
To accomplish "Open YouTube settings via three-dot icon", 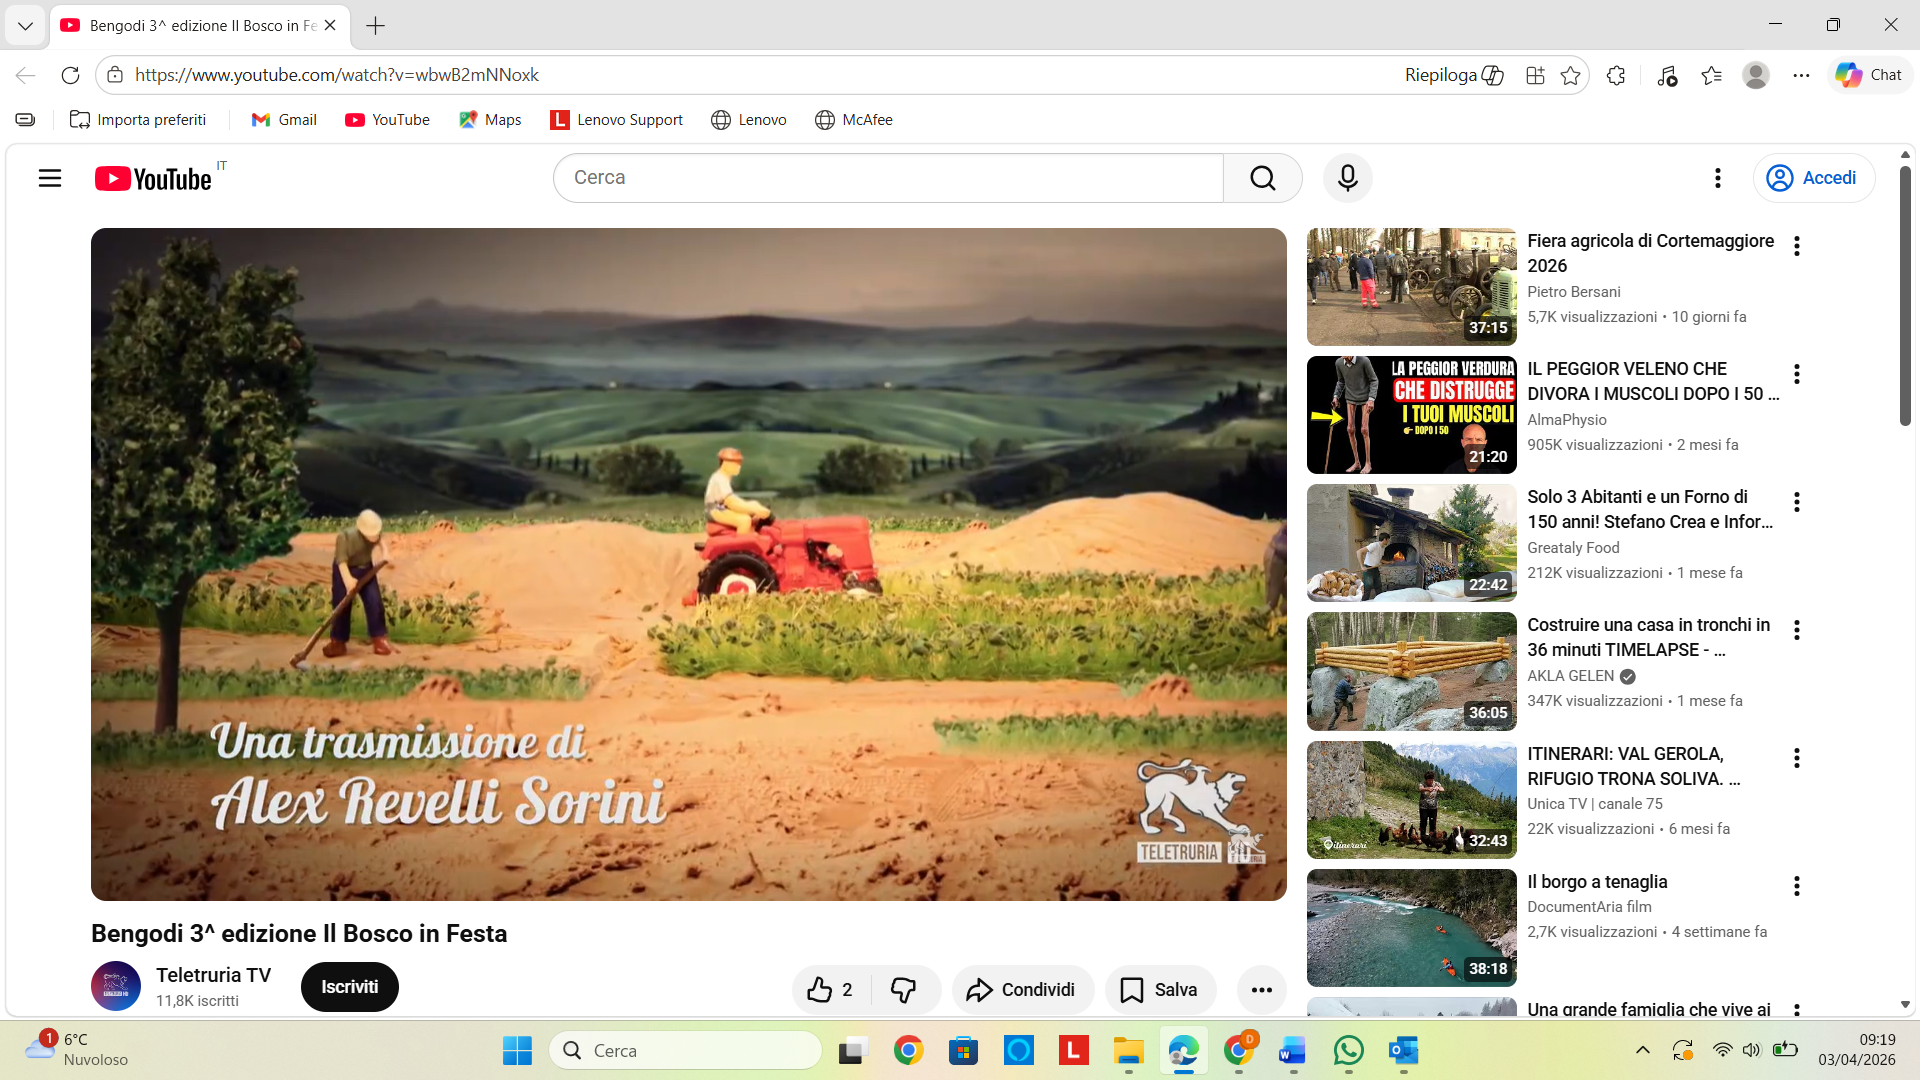I will click(x=1718, y=178).
